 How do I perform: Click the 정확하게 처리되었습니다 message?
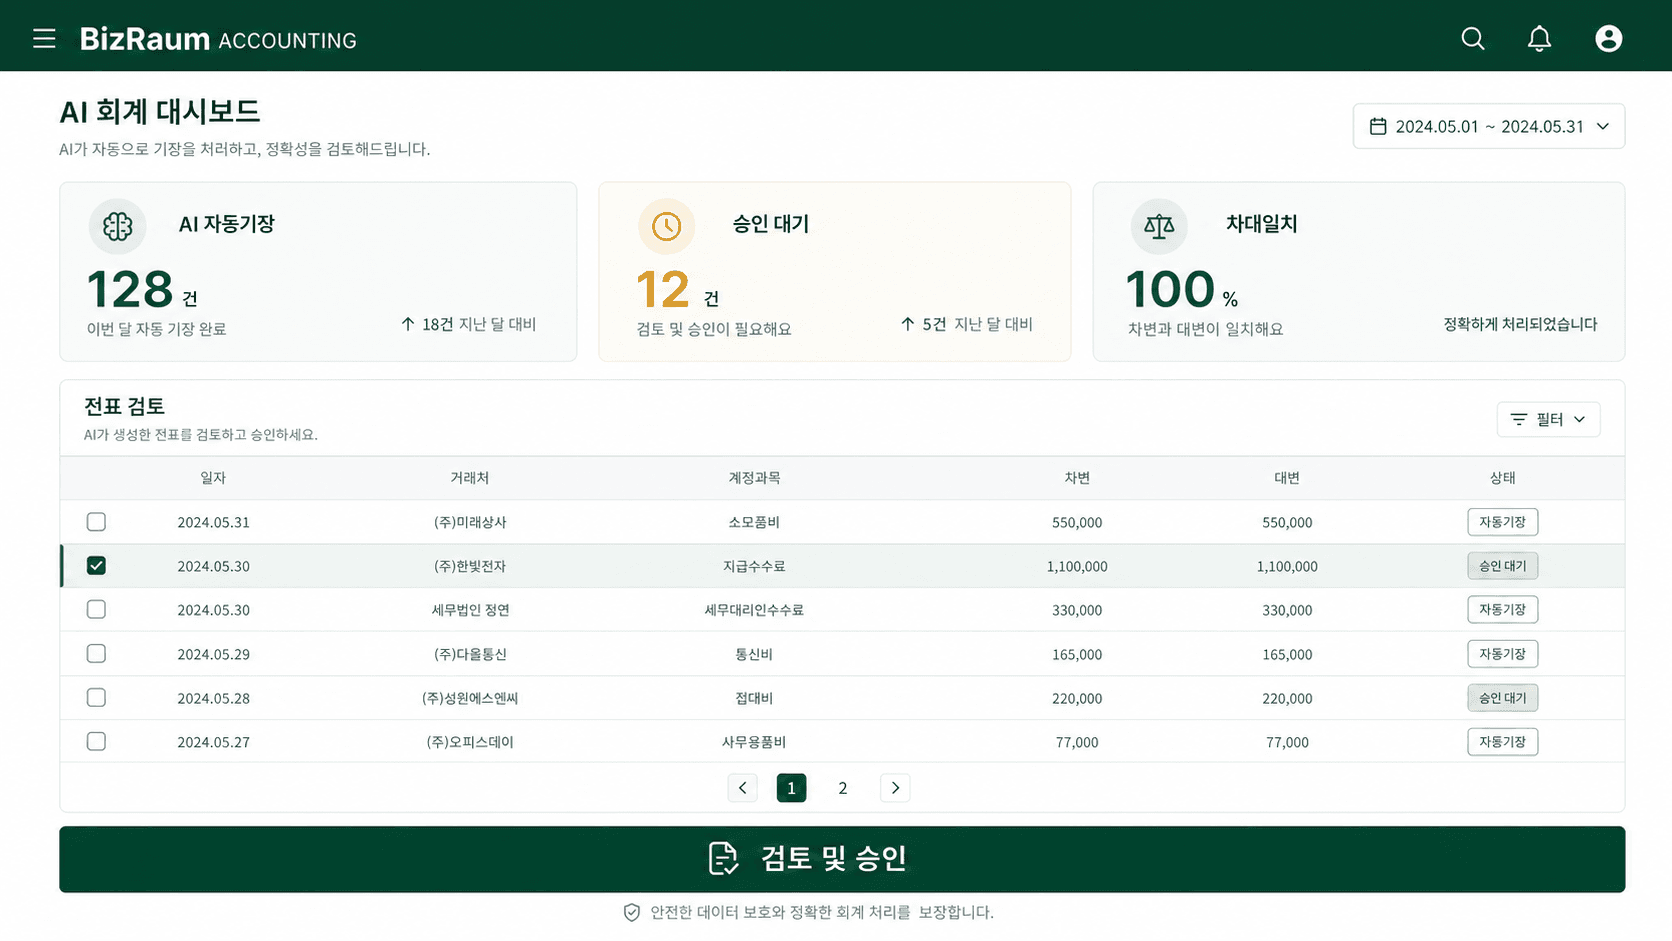[1520, 324]
